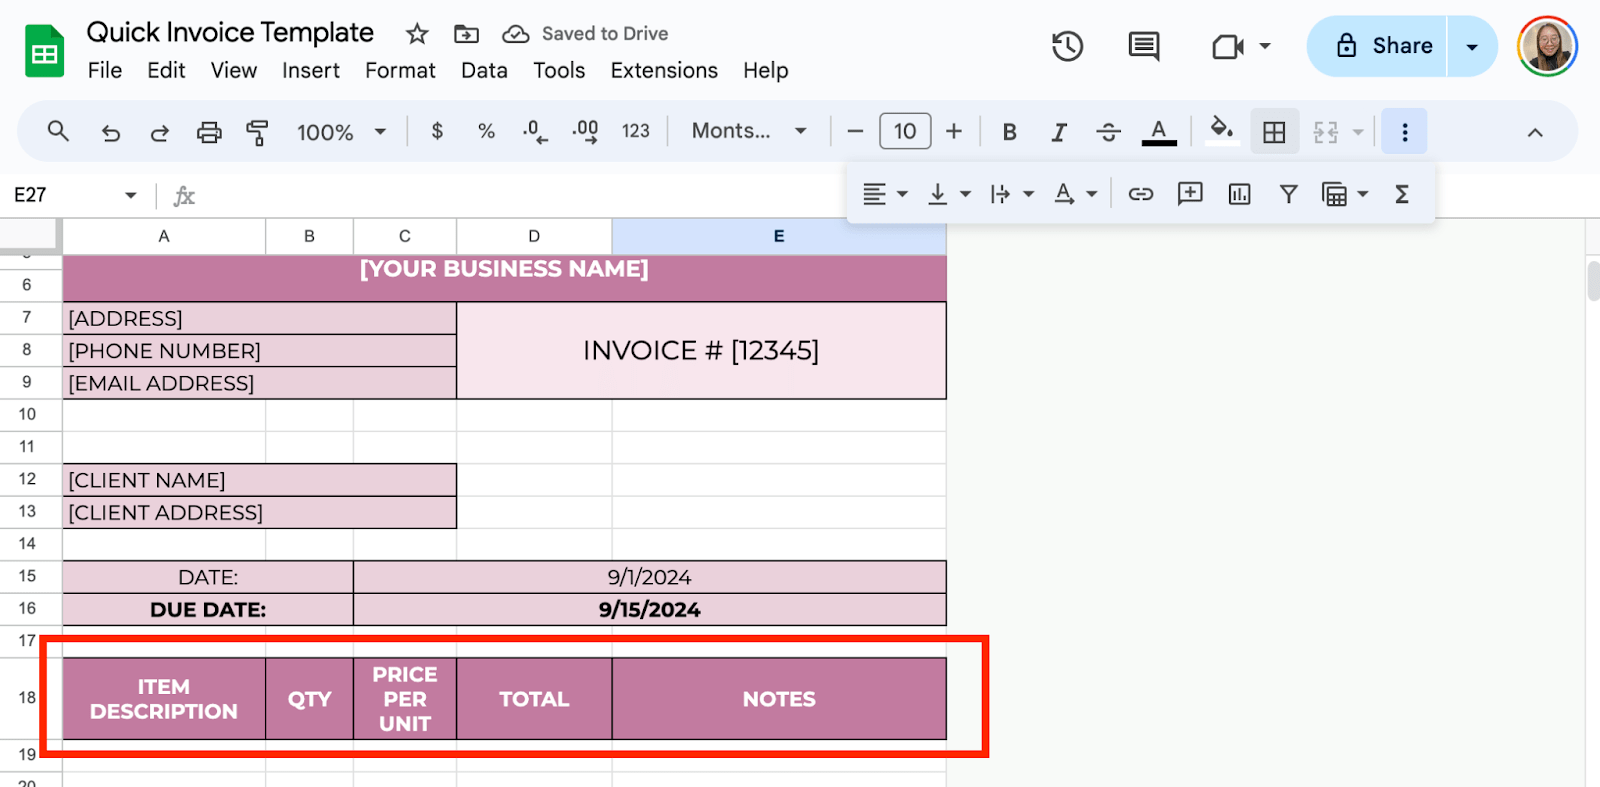
Task: Star the Quick Invoice Template document
Action: click(417, 34)
